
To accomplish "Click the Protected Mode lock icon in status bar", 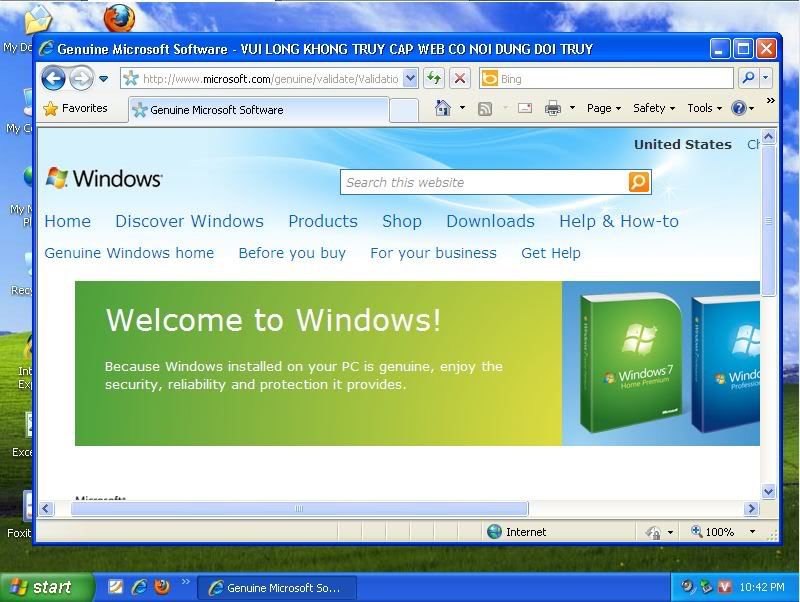I will coord(653,532).
